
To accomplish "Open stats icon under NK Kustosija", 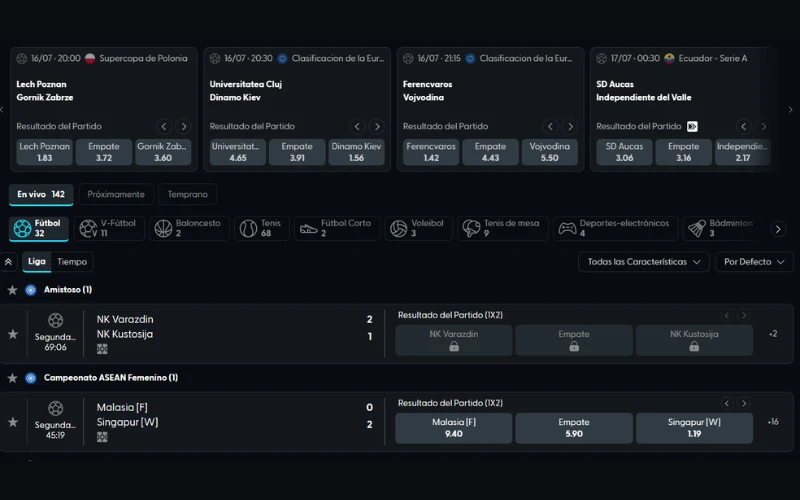I will coord(102,349).
